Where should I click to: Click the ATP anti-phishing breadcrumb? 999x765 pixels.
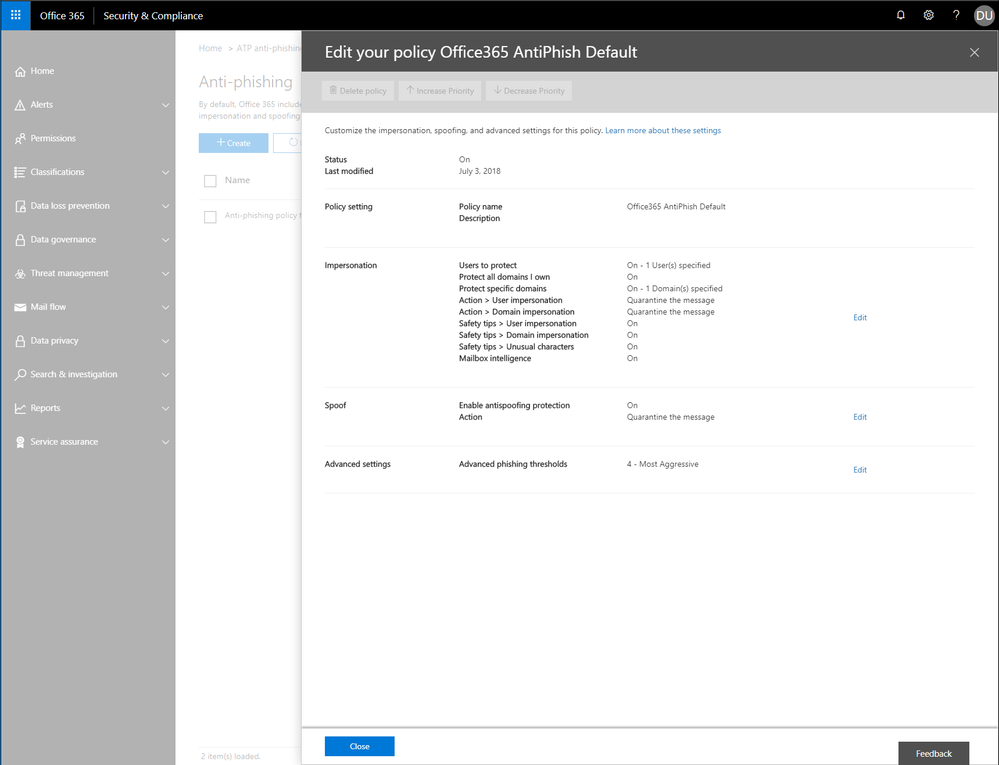[x=268, y=48]
